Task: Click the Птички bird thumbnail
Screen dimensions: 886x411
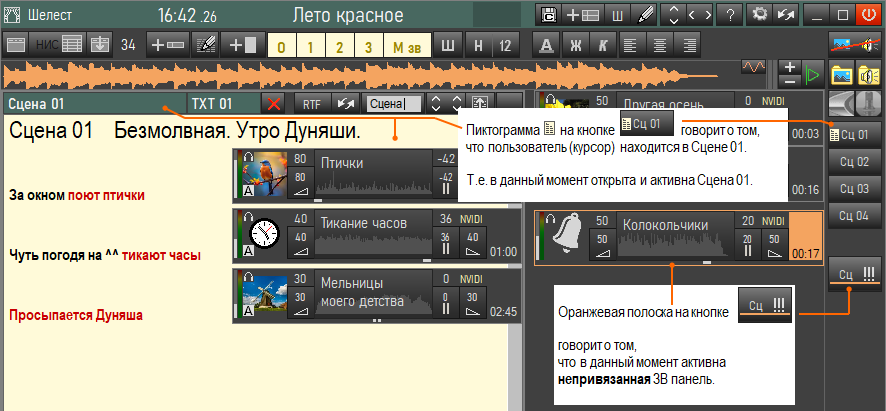Action: 264,175
